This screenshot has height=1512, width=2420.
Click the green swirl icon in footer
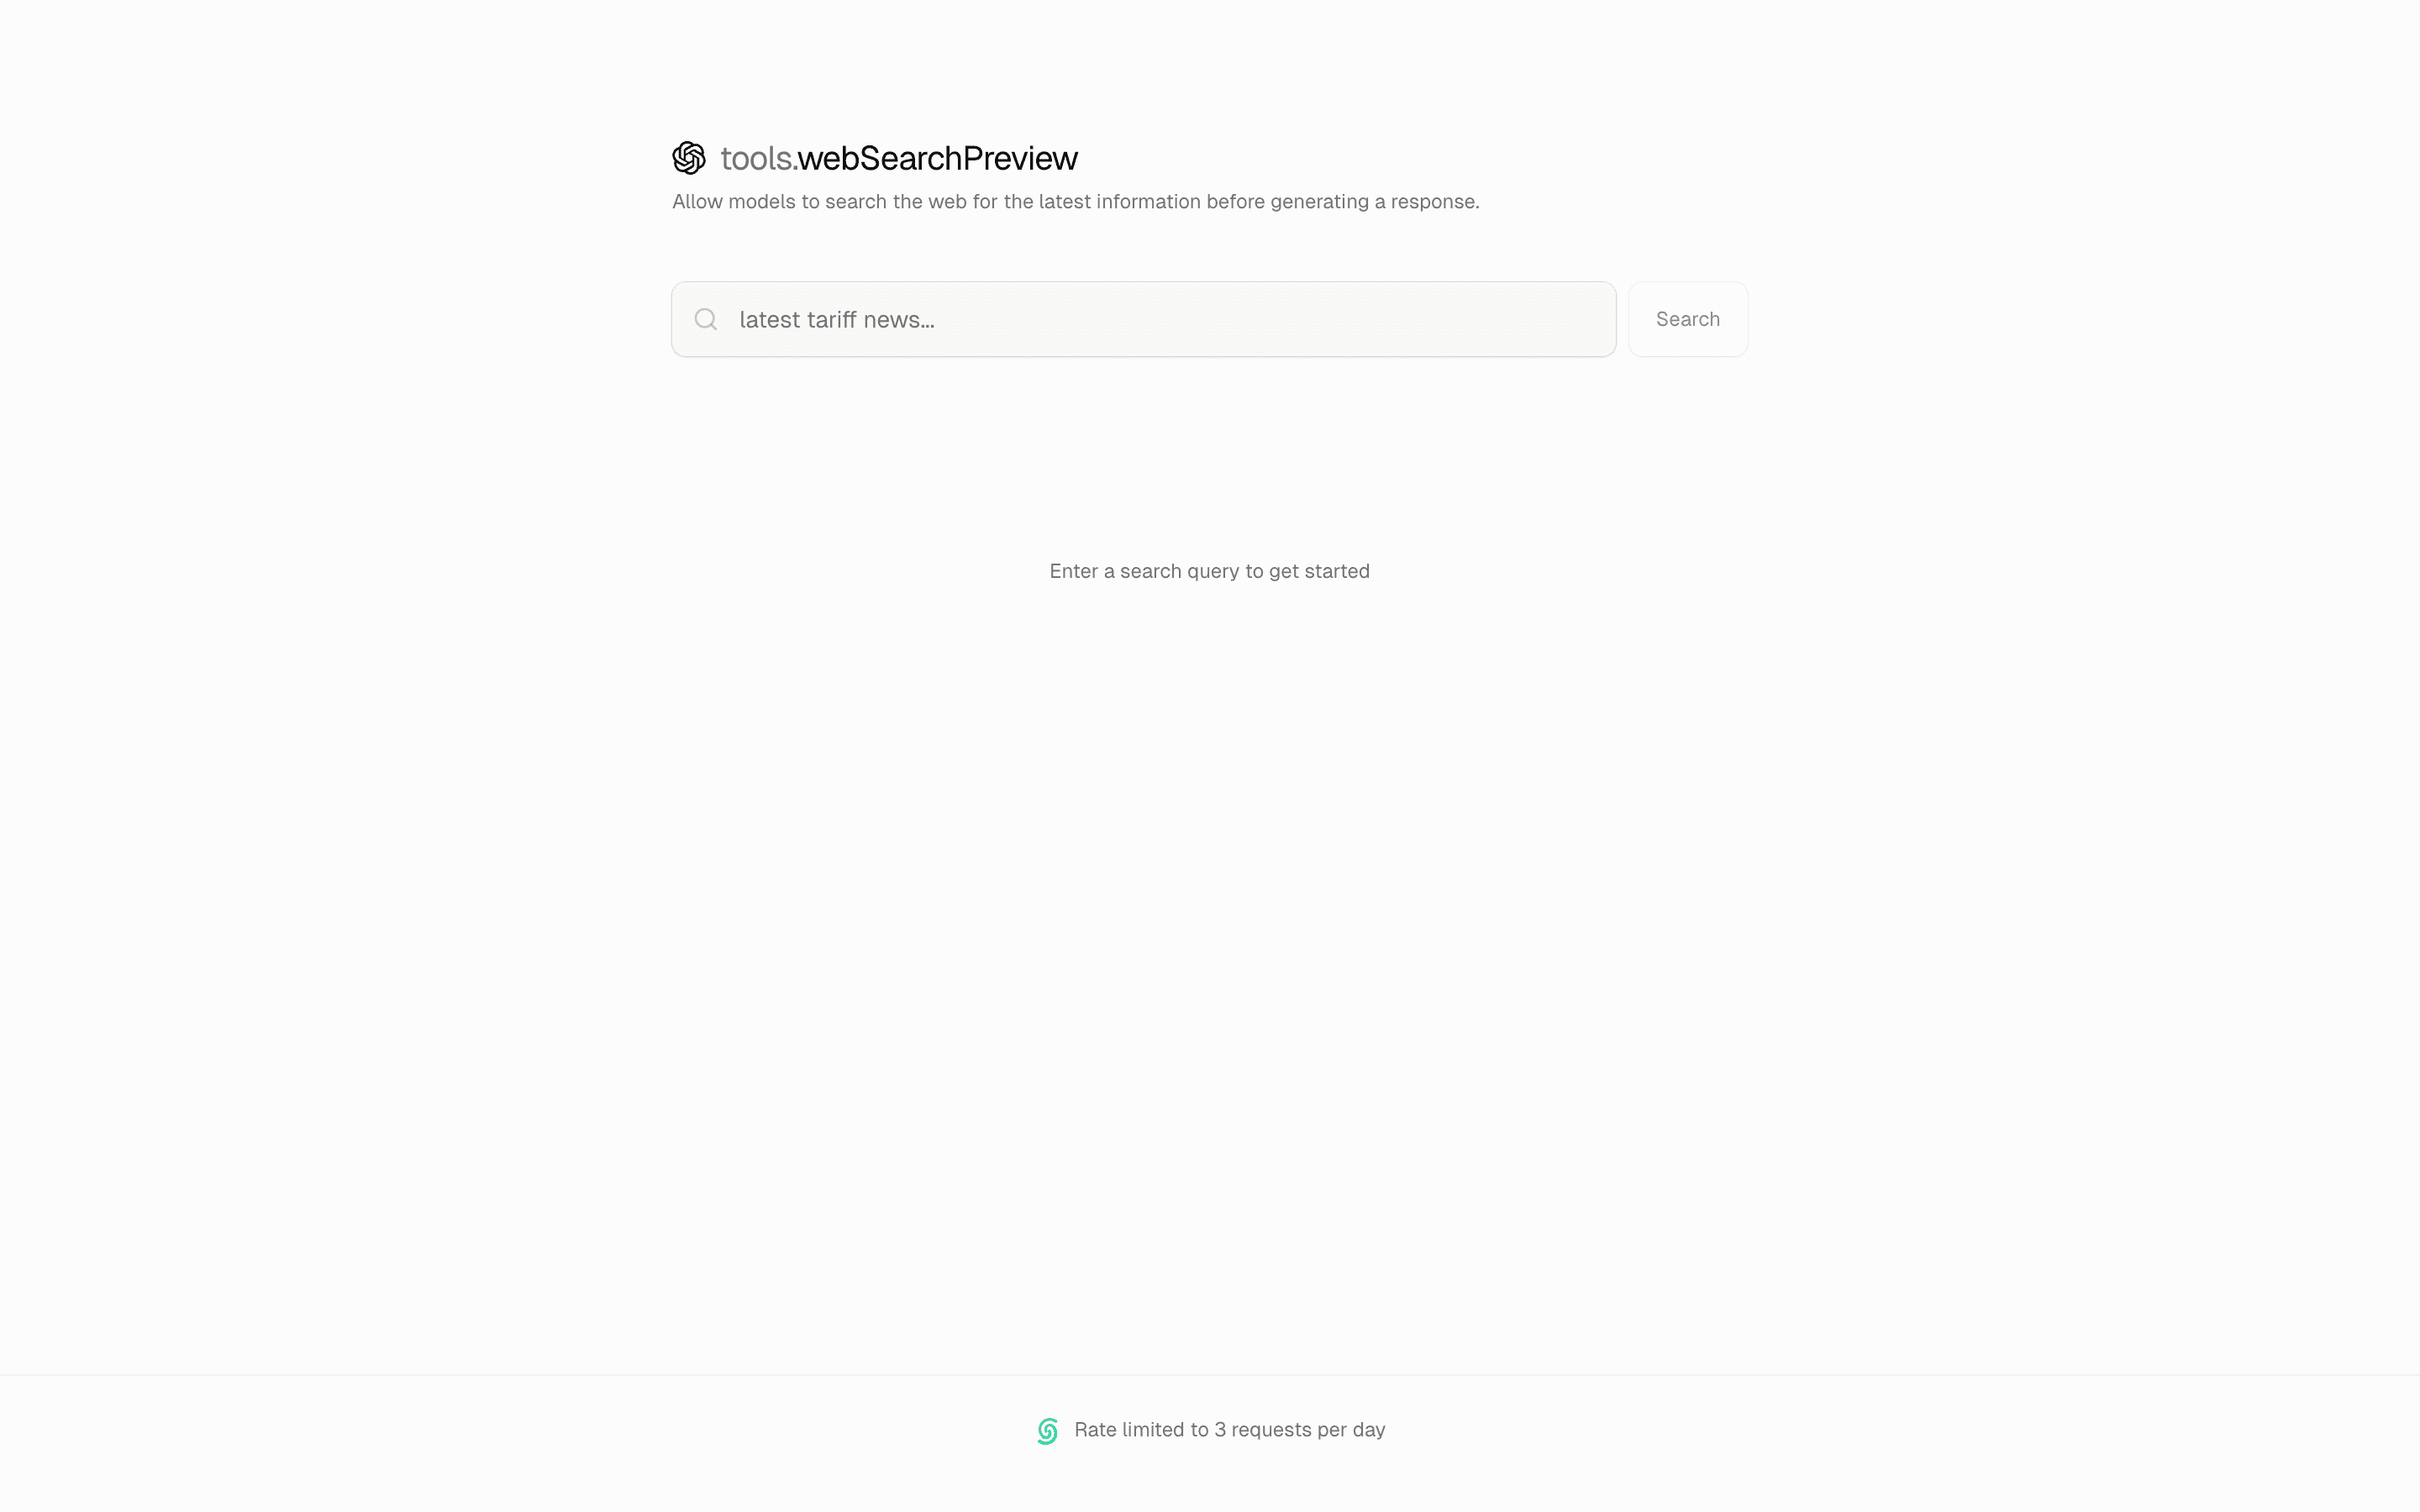coord(1048,1431)
